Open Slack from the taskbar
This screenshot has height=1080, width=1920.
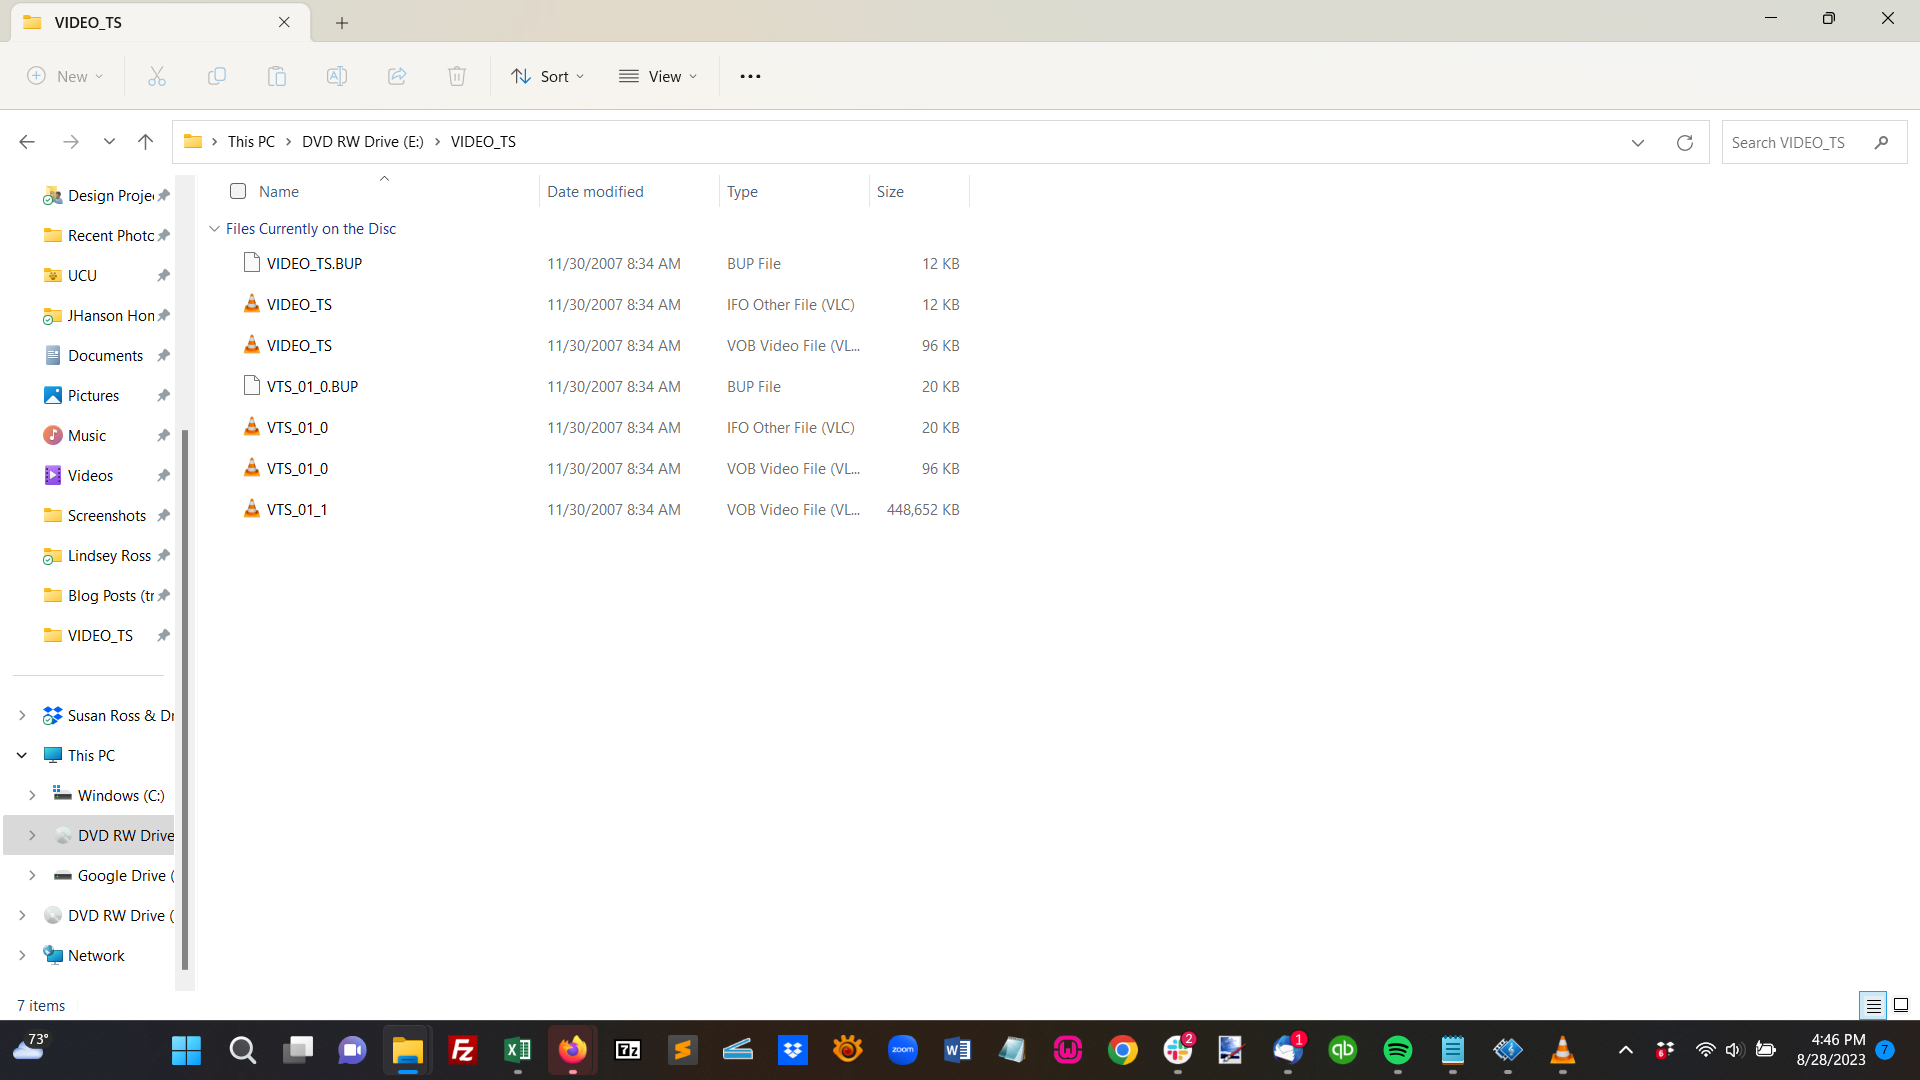click(x=1177, y=1050)
